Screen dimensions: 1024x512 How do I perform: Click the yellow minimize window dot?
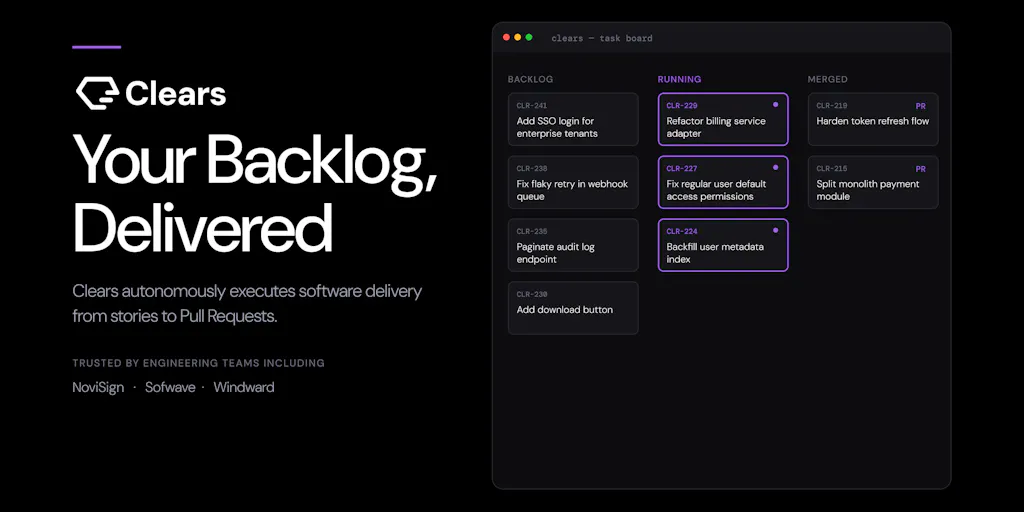pyautogui.click(x=517, y=37)
